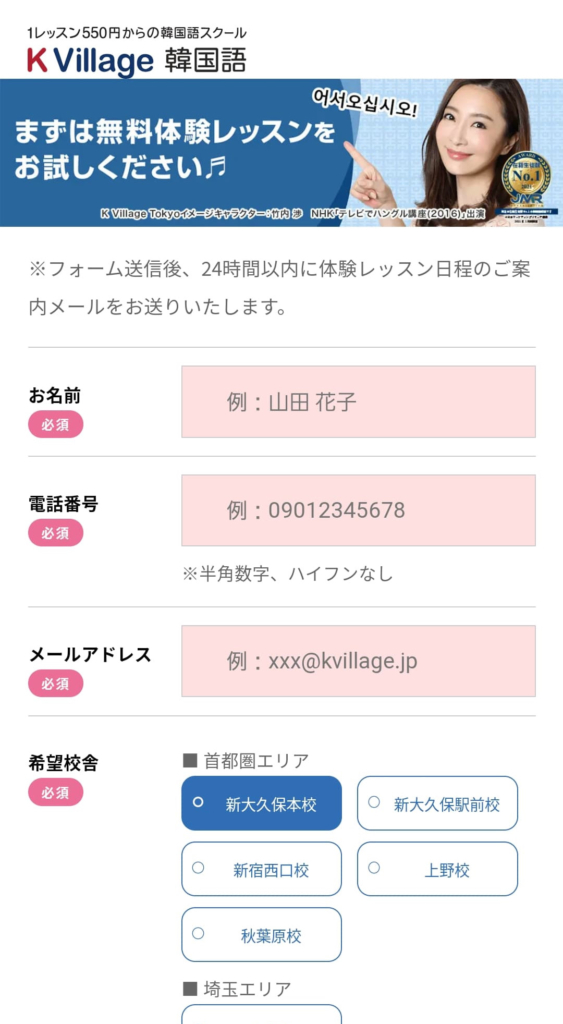Click the 必須 badge under 電話番号
Viewport: 563px width, 1024px height.
(56, 533)
